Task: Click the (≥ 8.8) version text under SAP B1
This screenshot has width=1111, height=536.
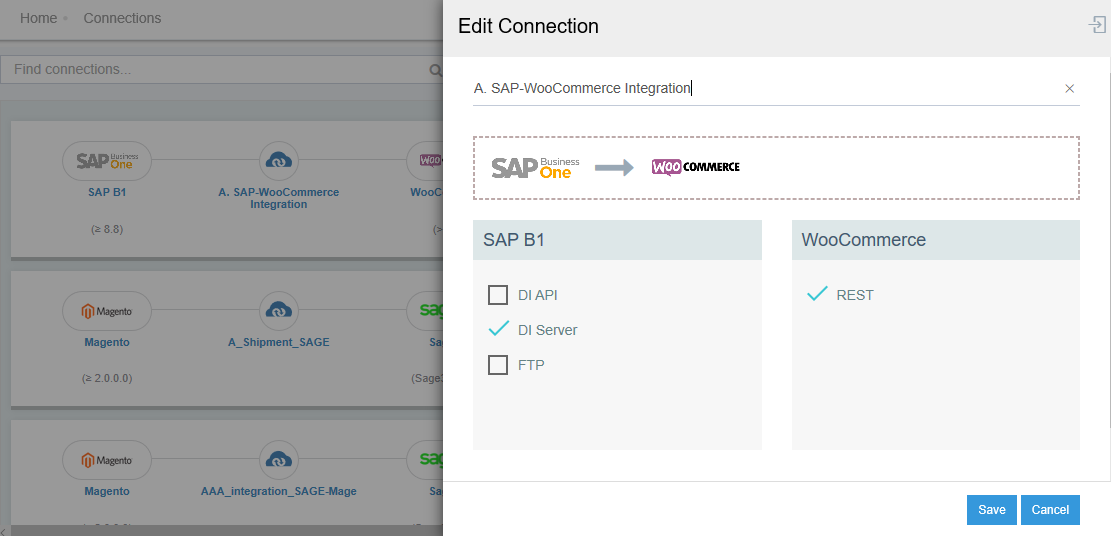Action: (x=107, y=230)
